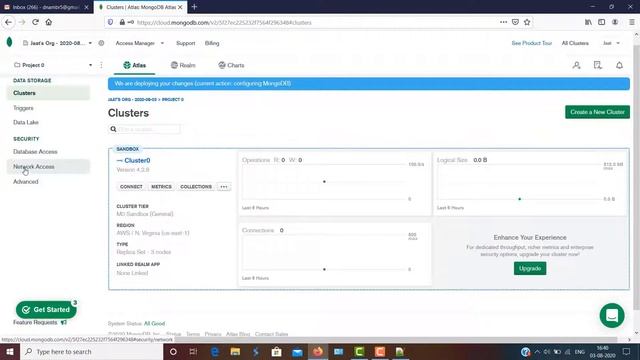The image size is (640, 360).
Task: Click Create a New Cluster button
Action: point(597,112)
